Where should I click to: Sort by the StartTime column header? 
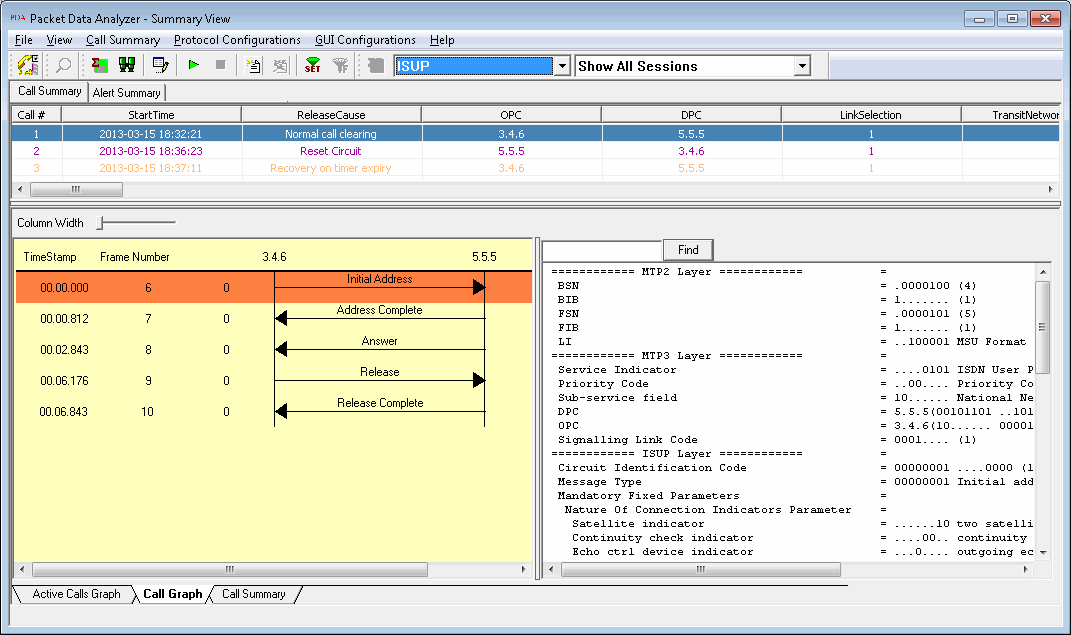pyautogui.click(x=152, y=115)
